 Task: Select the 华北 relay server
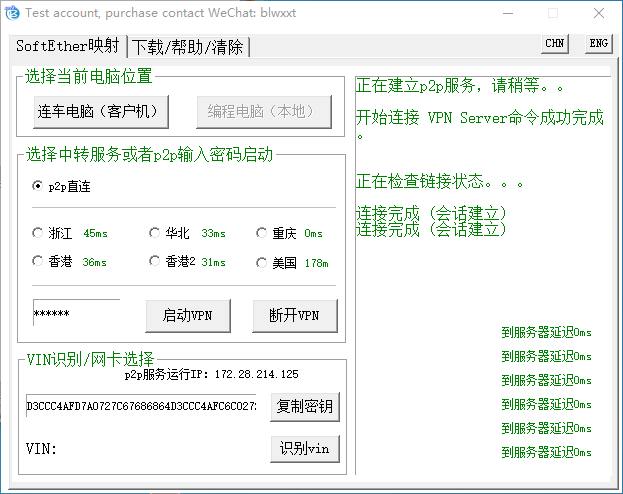(x=154, y=233)
